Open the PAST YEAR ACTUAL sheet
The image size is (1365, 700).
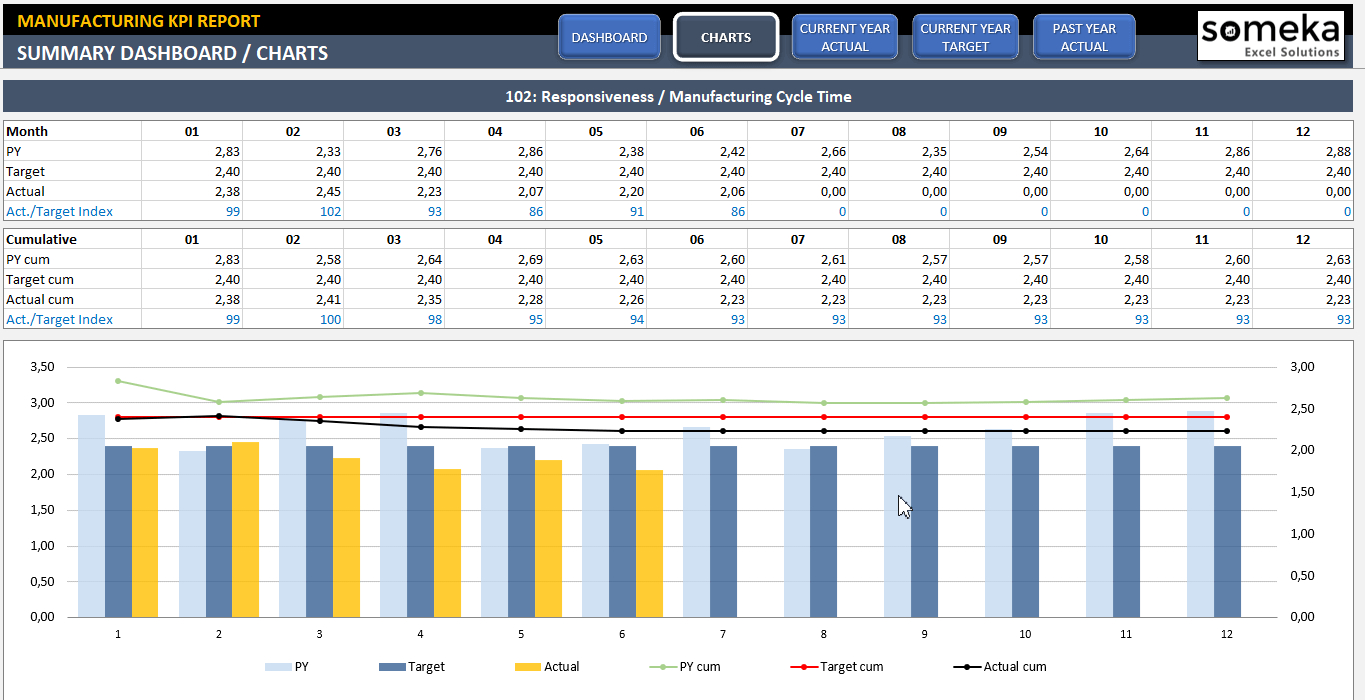click(x=1084, y=36)
